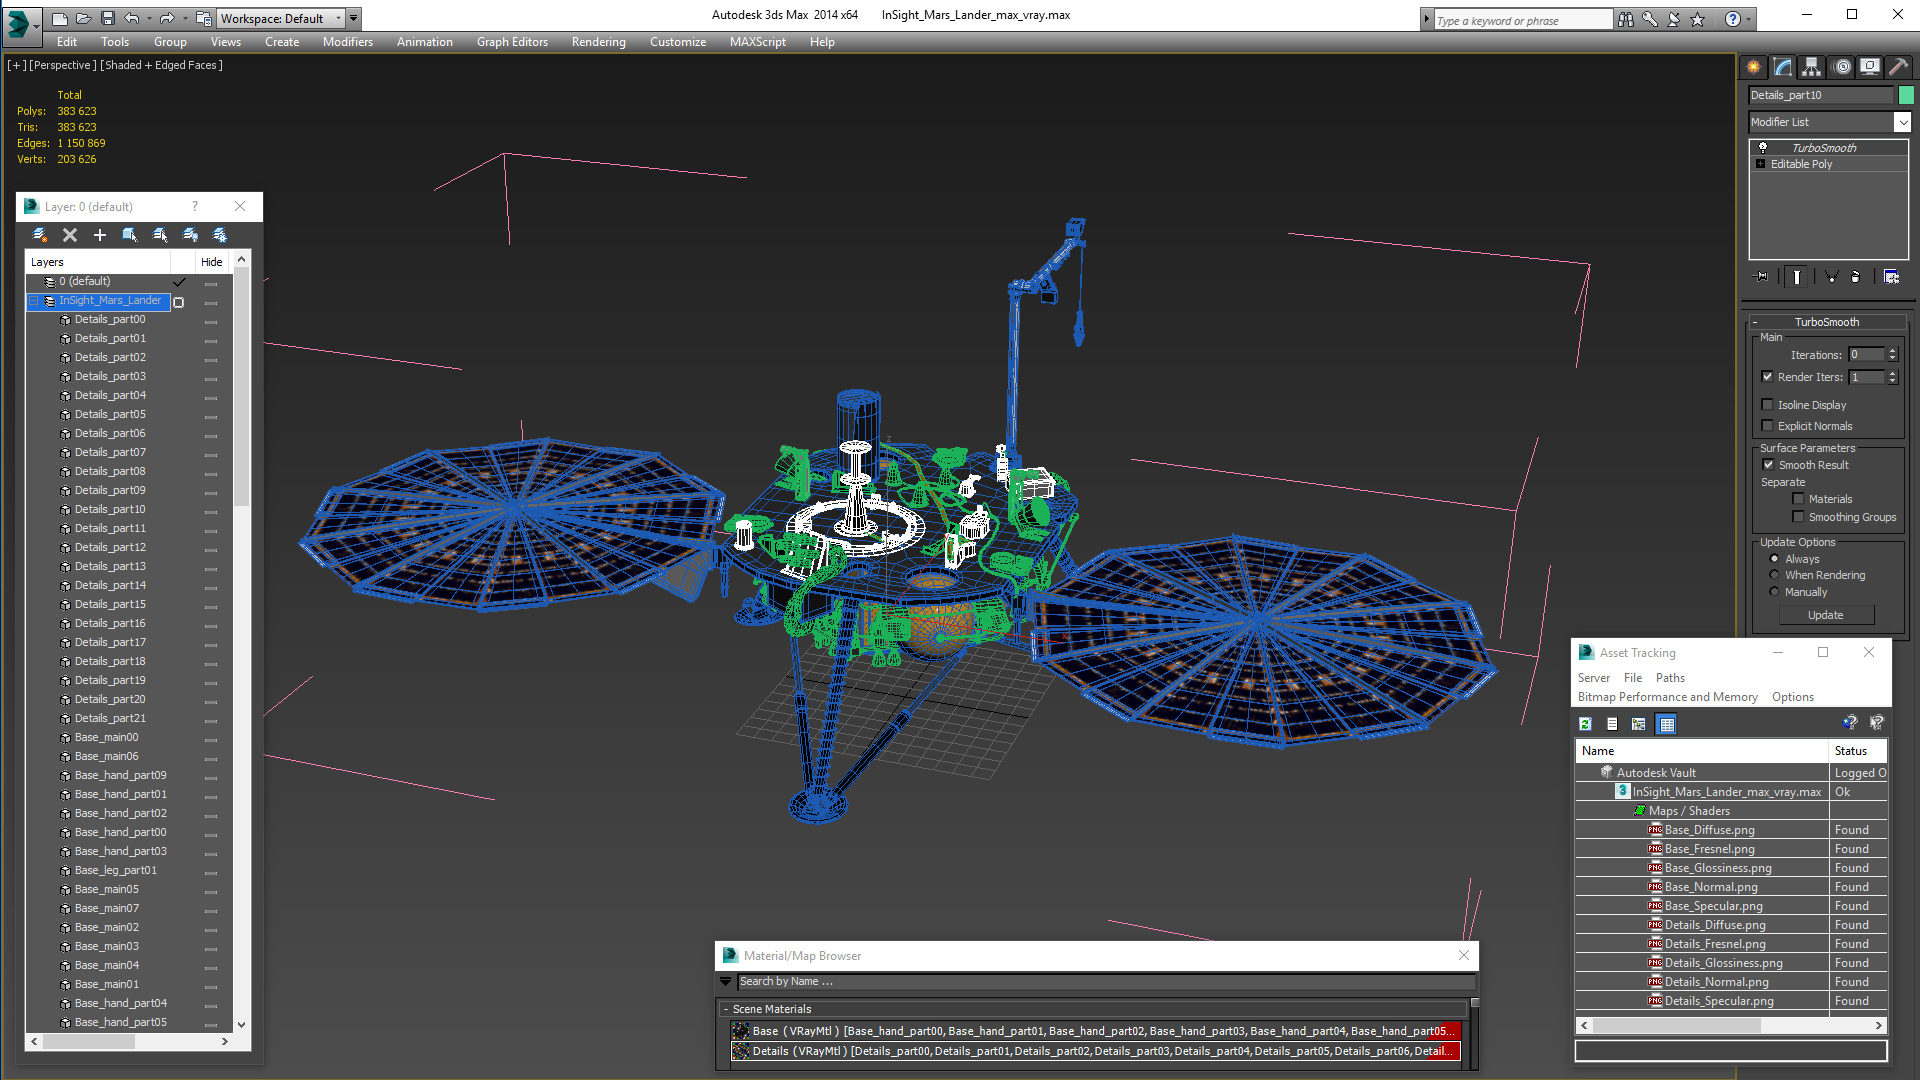Click binoculars search icon in title bar
The image size is (1920, 1080).
tap(1626, 19)
